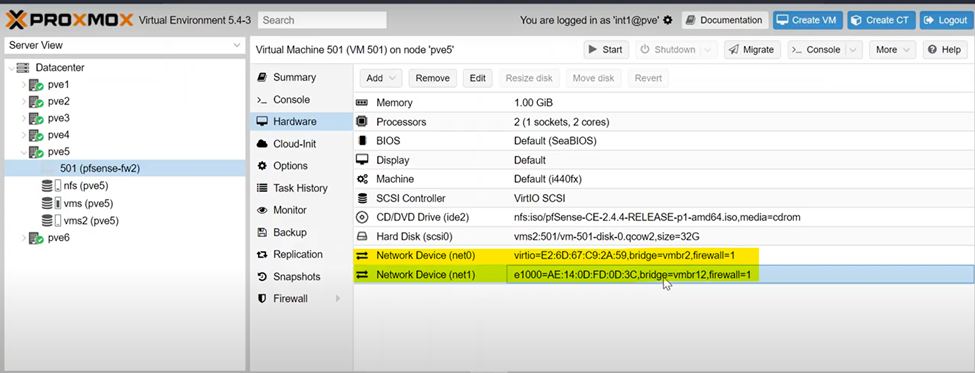The height and width of the screenshot is (373, 975).
Task: Select the vms (pve5) storage entry
Action: point(88,203)
